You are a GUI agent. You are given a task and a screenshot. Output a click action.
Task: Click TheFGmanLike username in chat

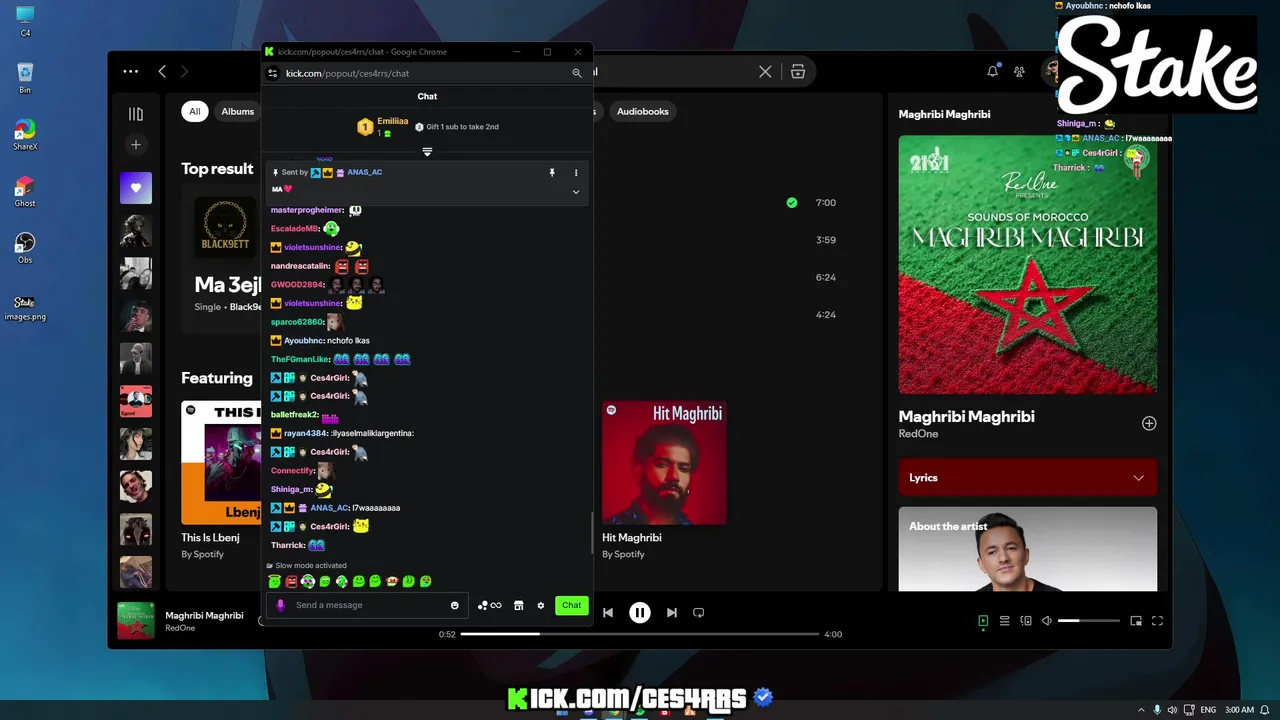click(300, 359)
